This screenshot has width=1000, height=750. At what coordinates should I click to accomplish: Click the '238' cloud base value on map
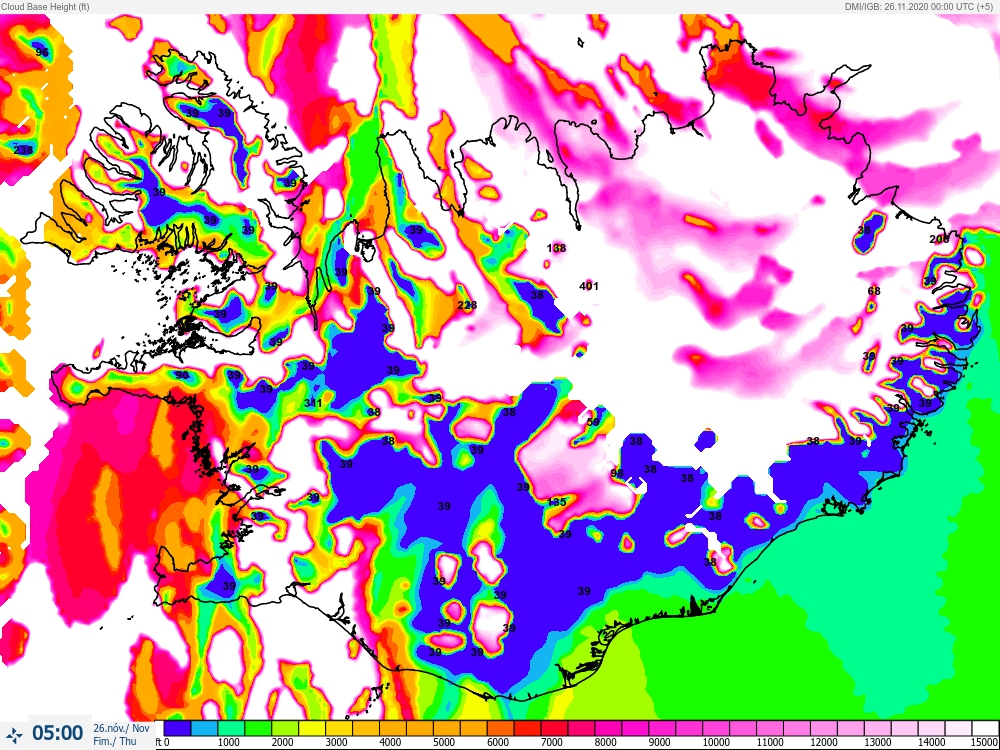click(23, 150)
